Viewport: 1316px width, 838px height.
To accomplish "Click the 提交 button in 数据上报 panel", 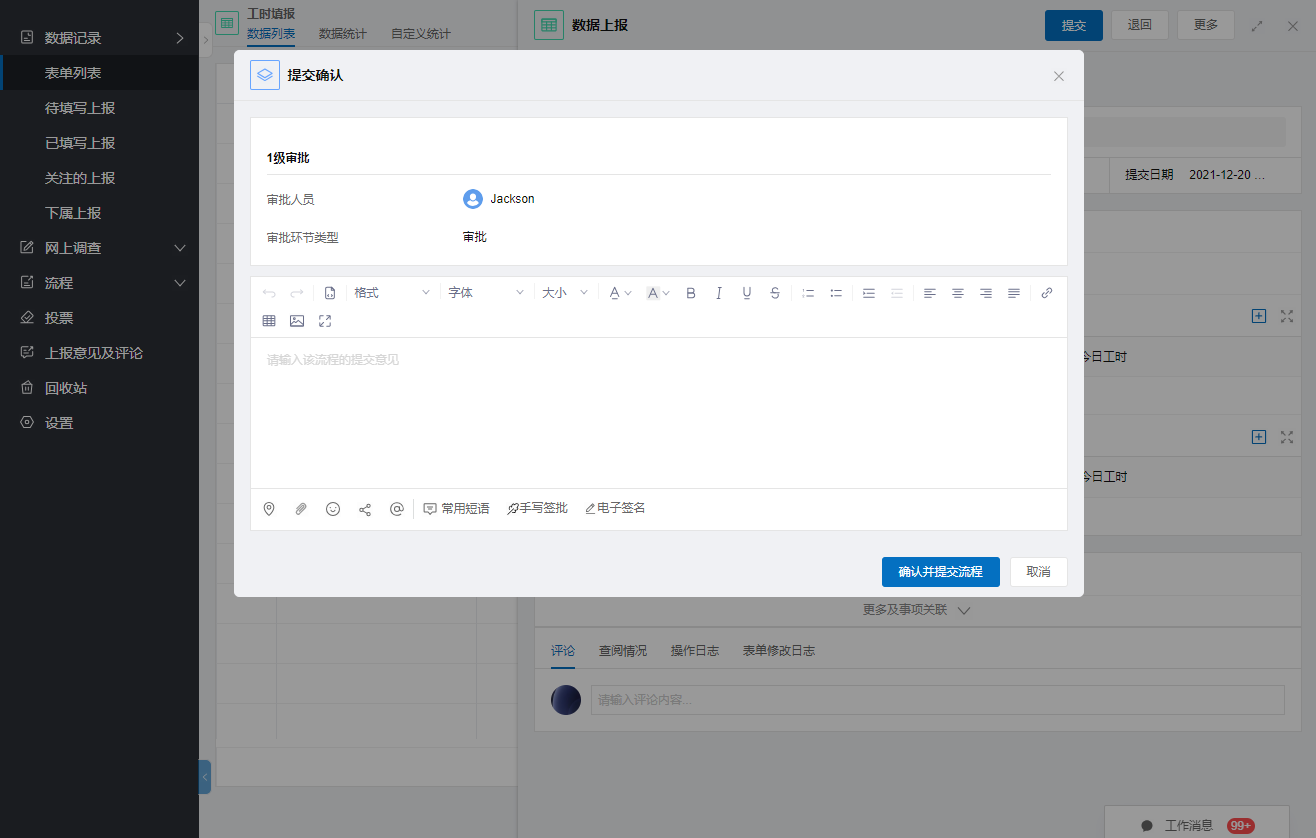I will pos(1074,25).
